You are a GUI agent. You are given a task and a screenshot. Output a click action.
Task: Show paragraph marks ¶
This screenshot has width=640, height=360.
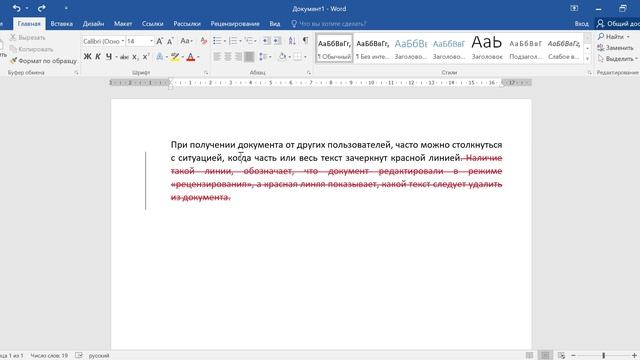tap(305, 40)
